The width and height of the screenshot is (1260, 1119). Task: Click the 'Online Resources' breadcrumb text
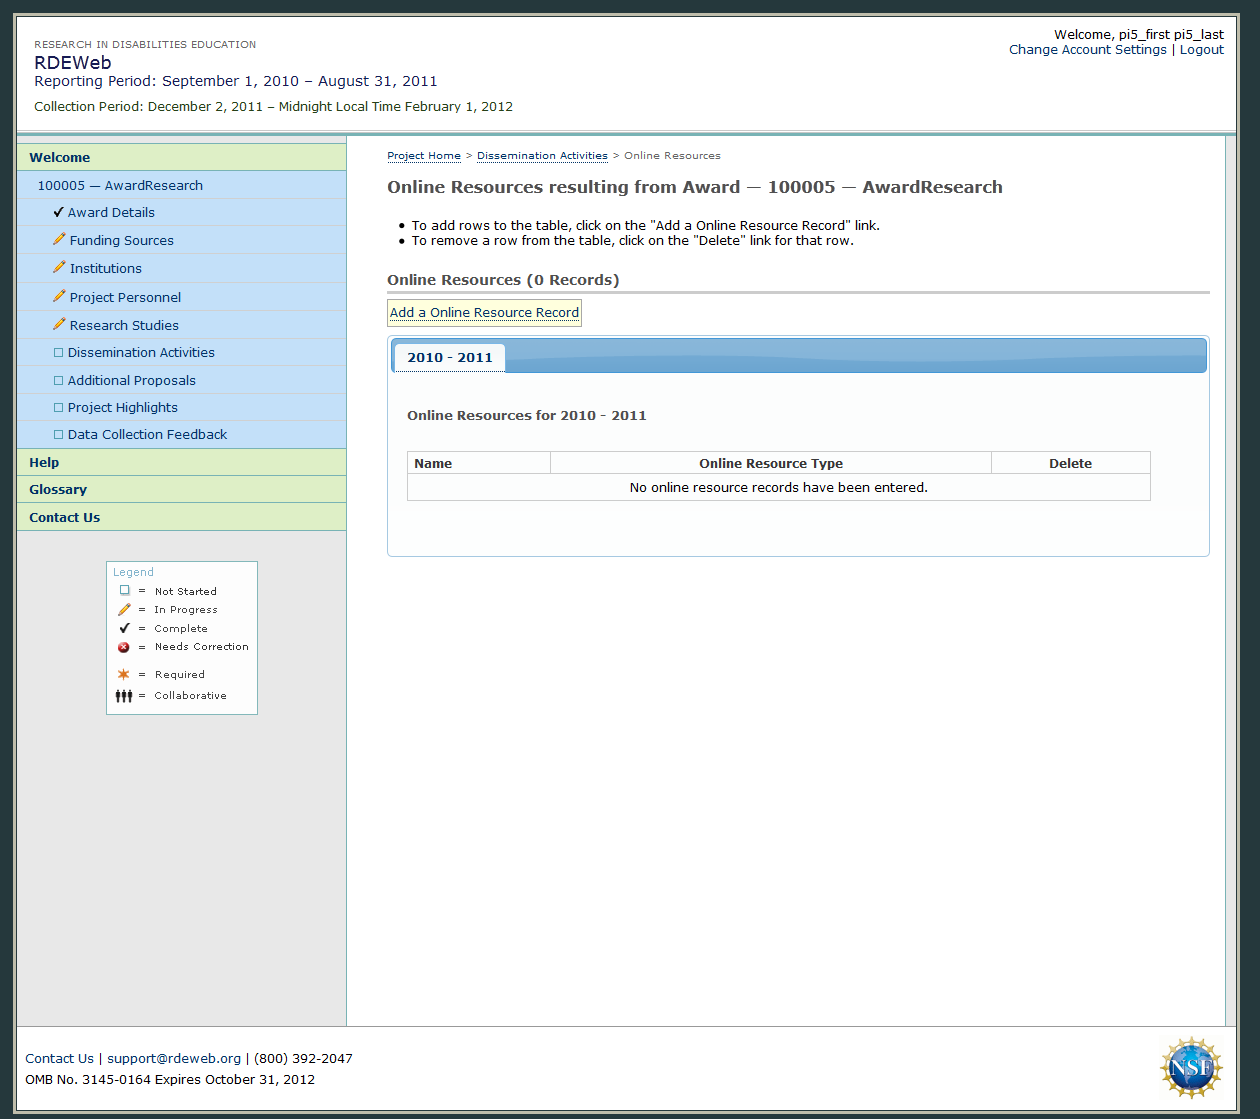click(x=672, y=156)
